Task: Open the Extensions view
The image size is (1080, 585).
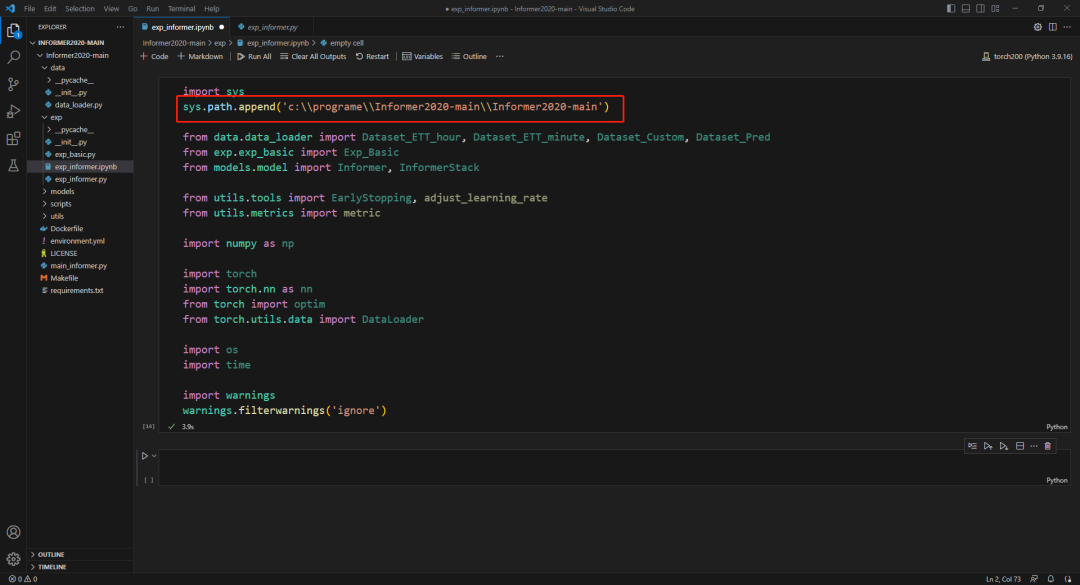Action: [13, 138]
